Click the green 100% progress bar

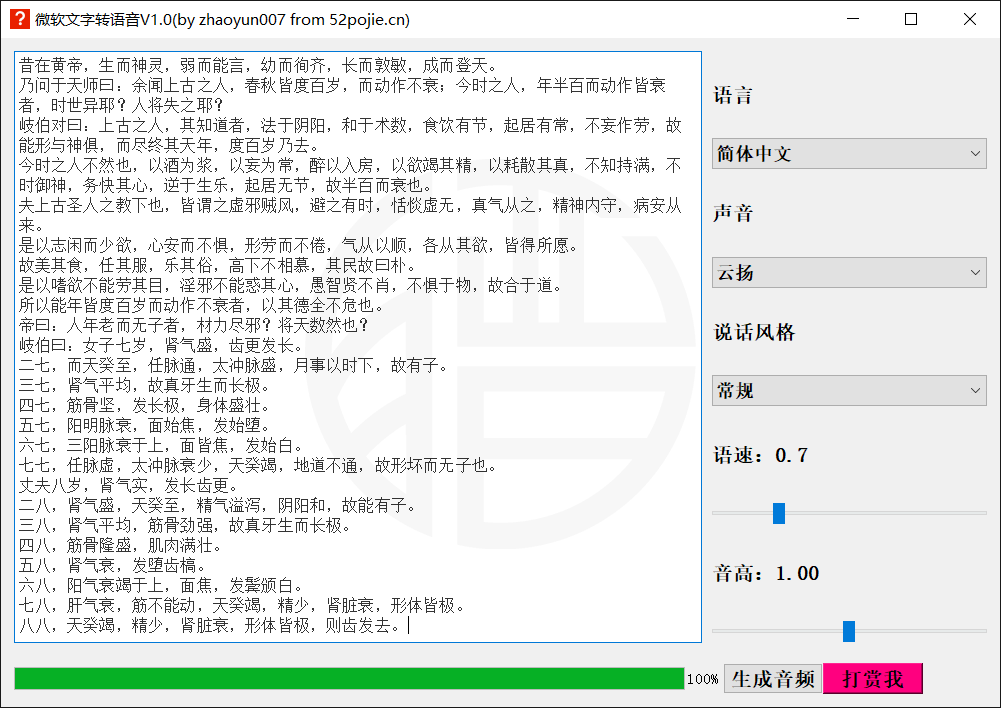(349, 679)
